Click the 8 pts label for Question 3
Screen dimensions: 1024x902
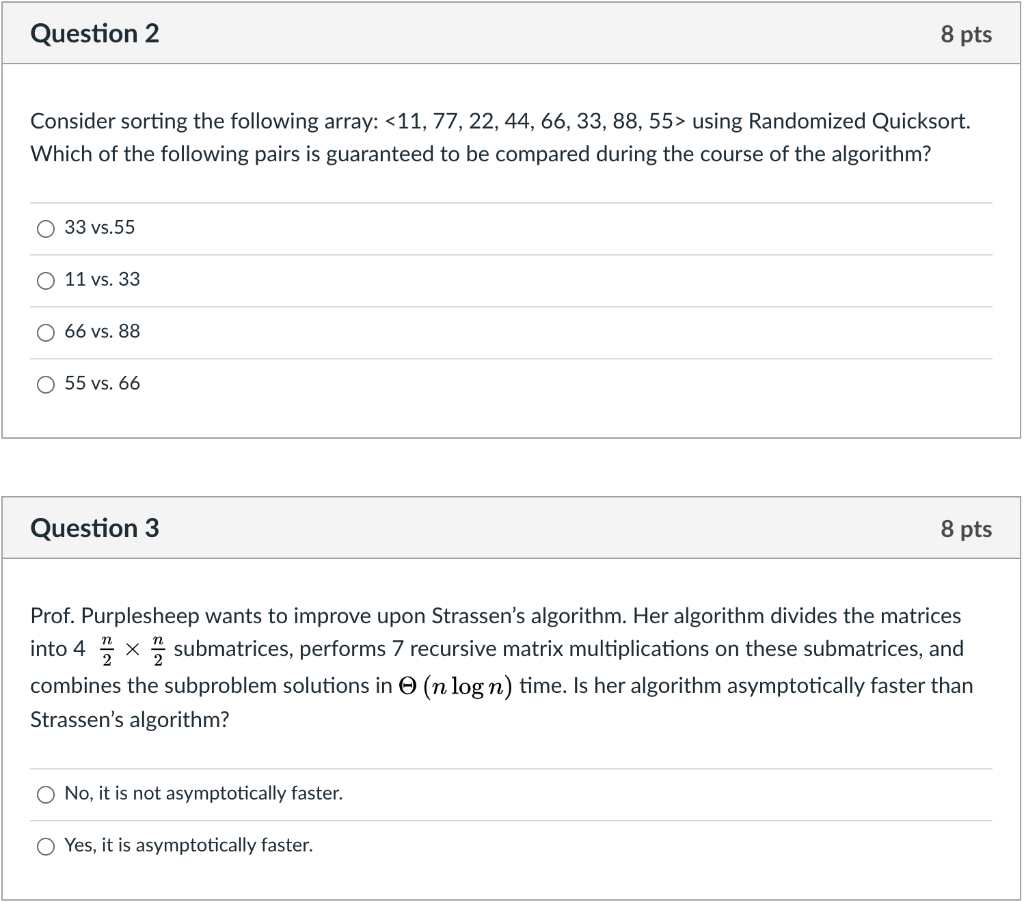point(966,528)
